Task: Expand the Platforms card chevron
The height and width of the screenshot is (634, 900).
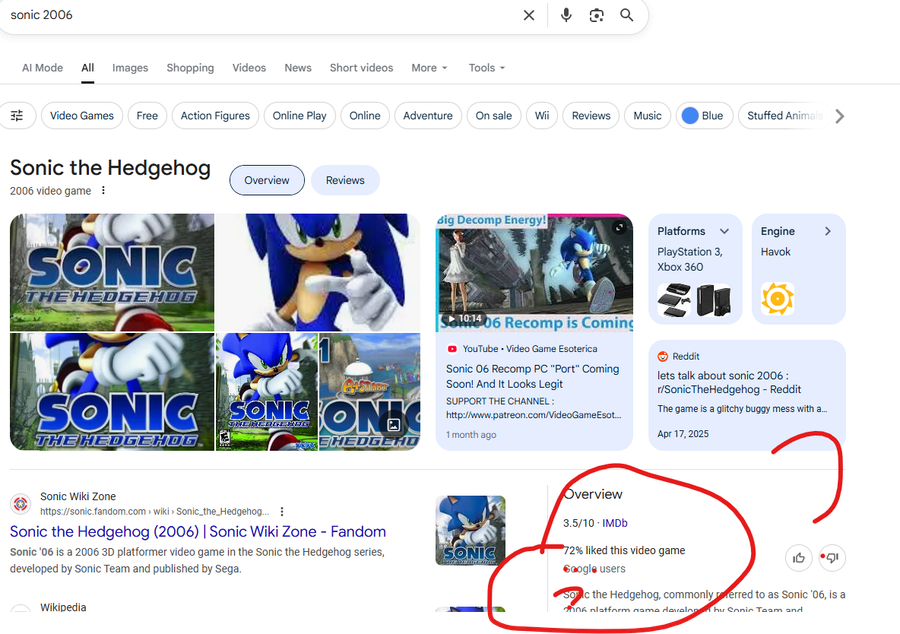Action: (x=724, y=231)
